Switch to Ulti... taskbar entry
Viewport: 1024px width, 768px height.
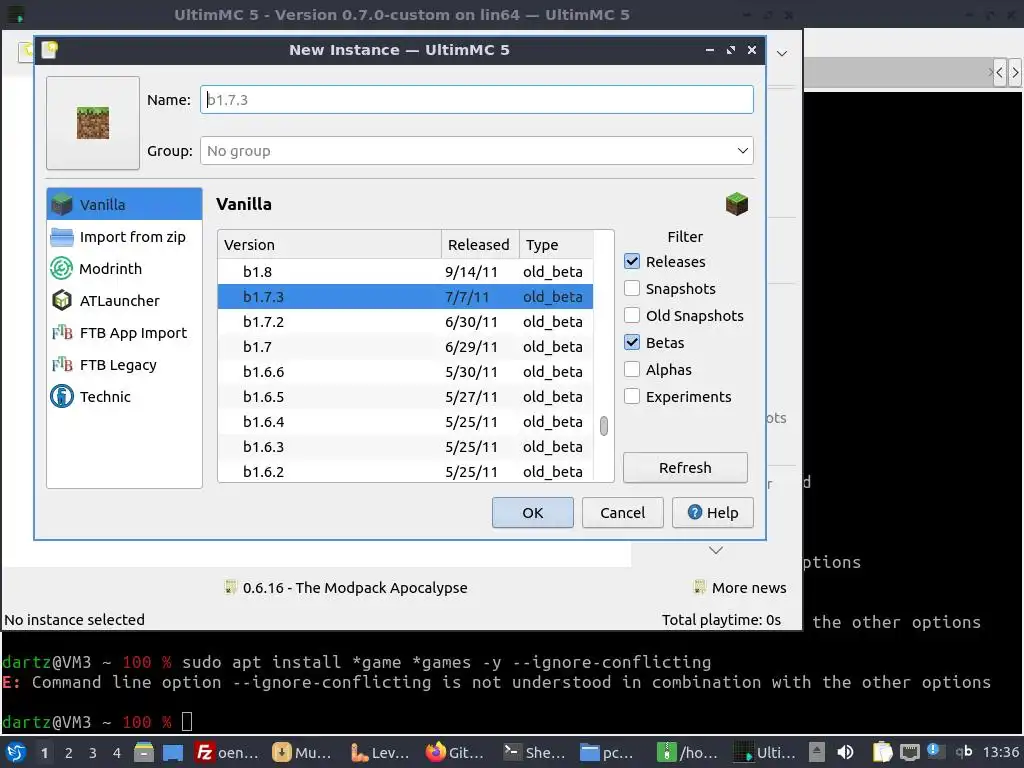764,752
